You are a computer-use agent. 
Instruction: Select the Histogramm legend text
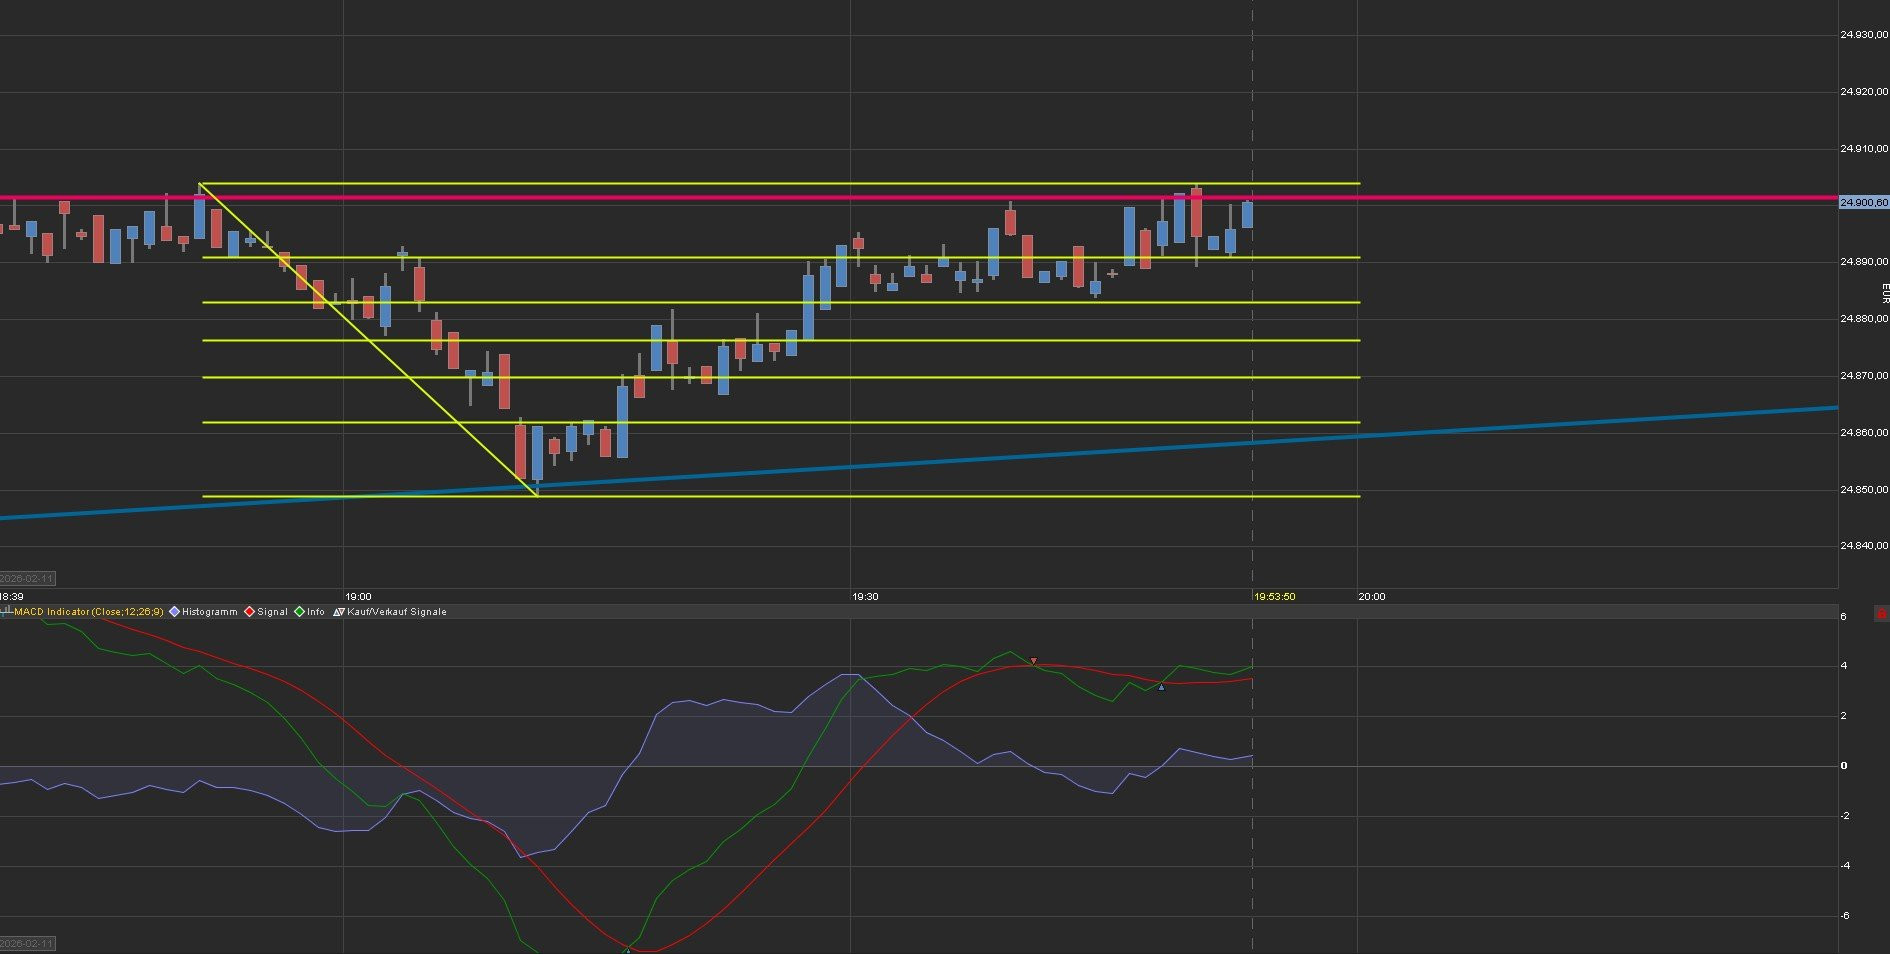[x=209, y=612]
